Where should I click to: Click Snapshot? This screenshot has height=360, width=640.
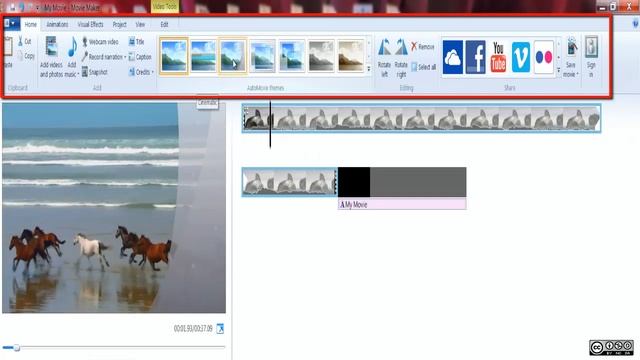click(95, 72)
